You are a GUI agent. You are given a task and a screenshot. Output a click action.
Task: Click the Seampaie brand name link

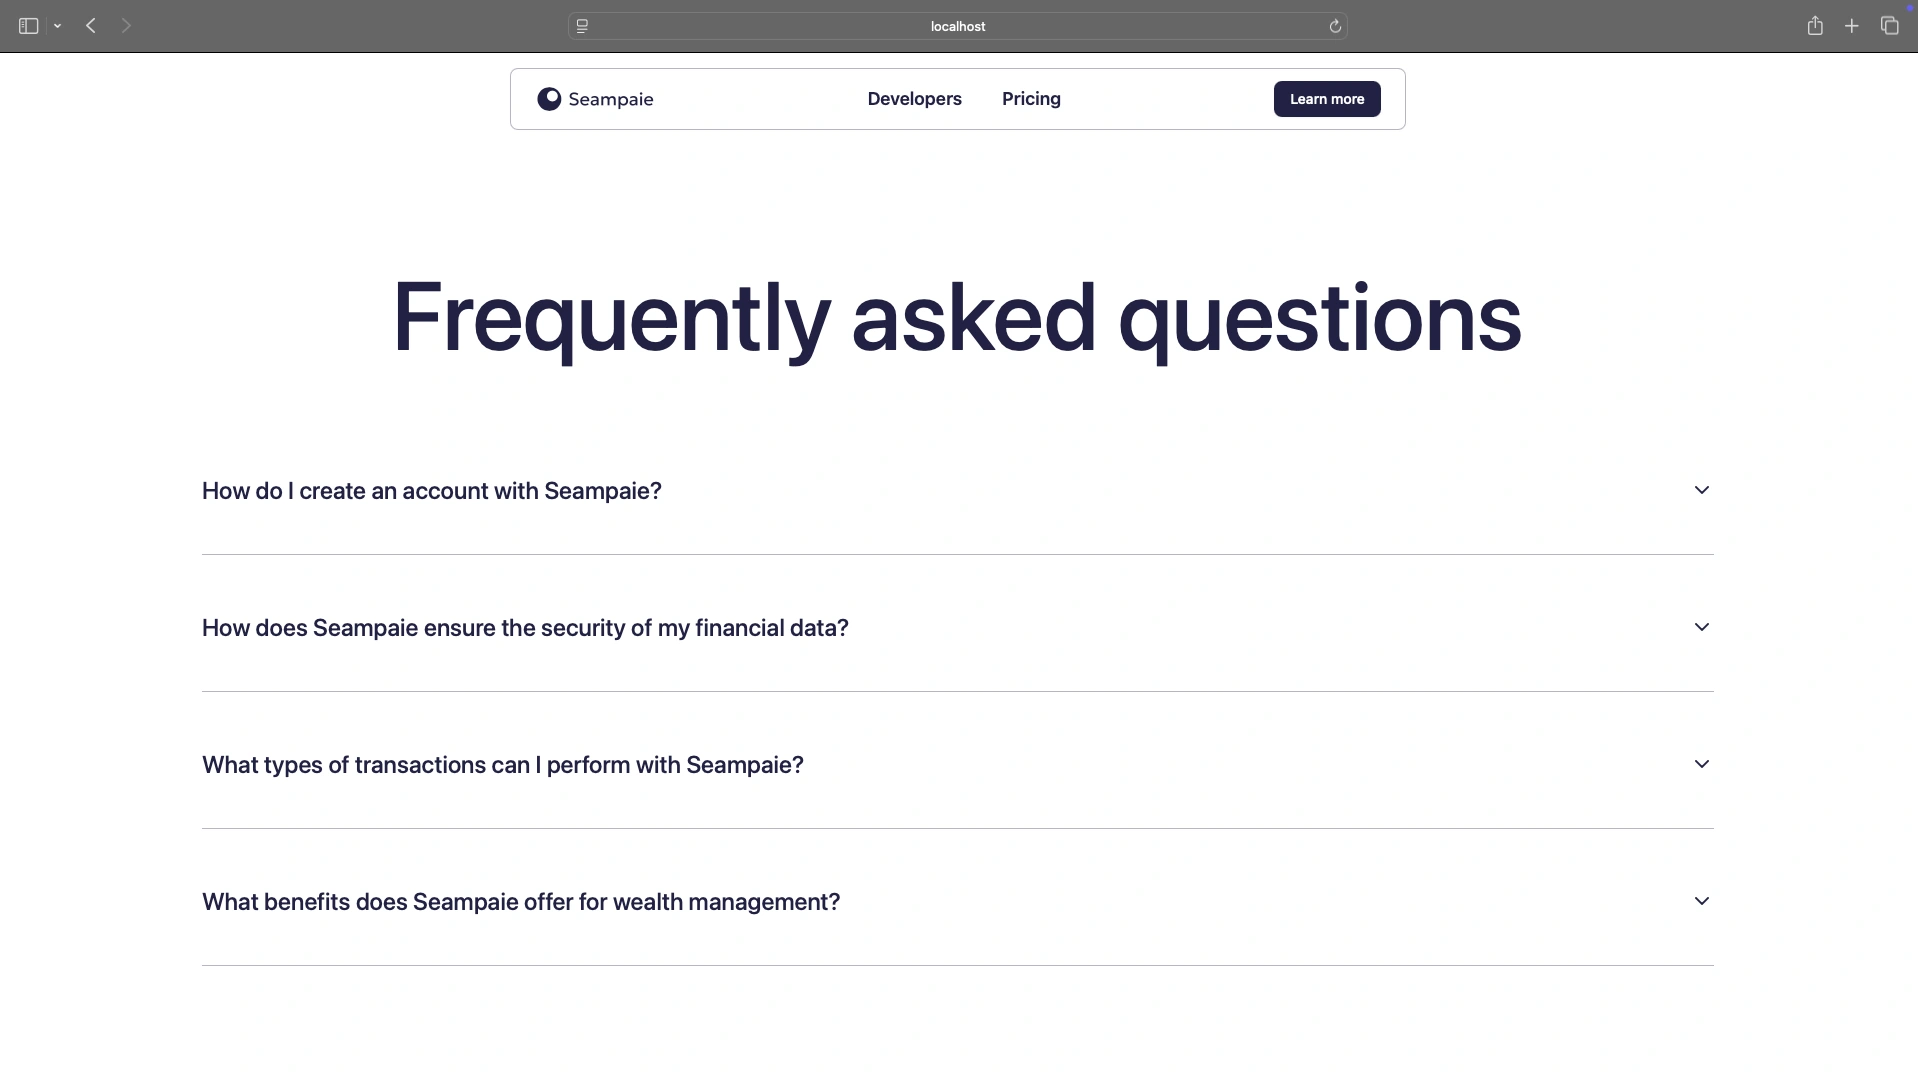click(x=610, y=99)
